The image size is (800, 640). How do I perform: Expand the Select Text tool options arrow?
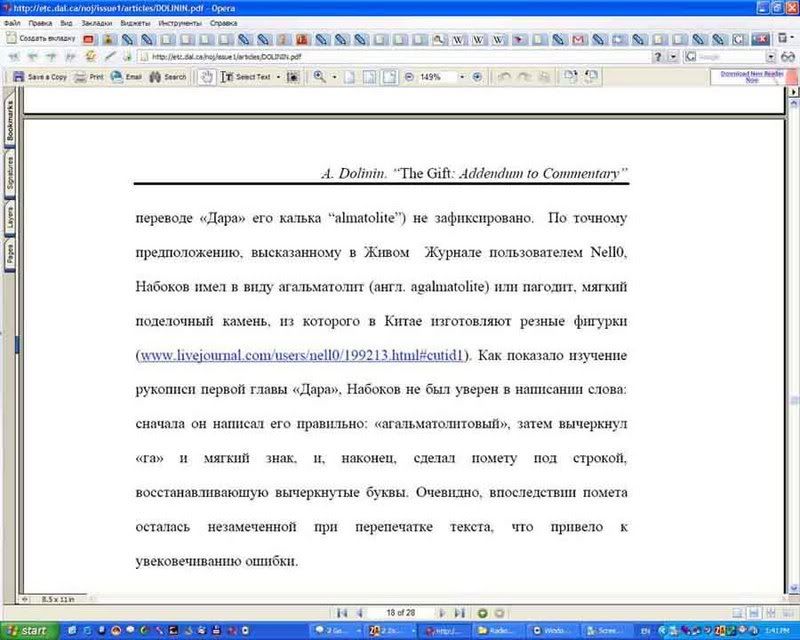(277, 77)
